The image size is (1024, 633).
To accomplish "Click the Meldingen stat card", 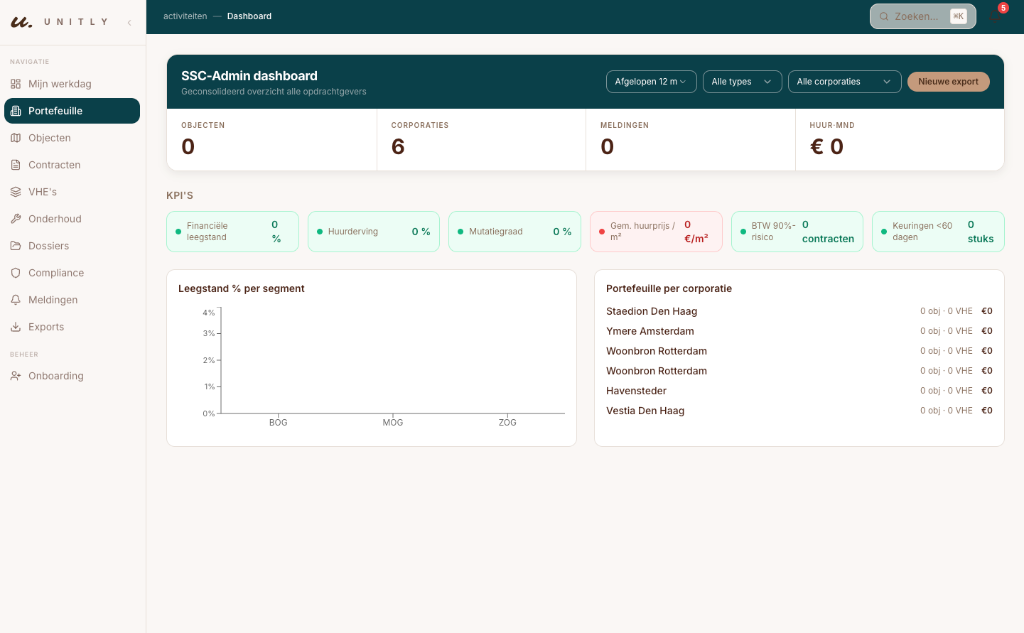I will point(690,140).
